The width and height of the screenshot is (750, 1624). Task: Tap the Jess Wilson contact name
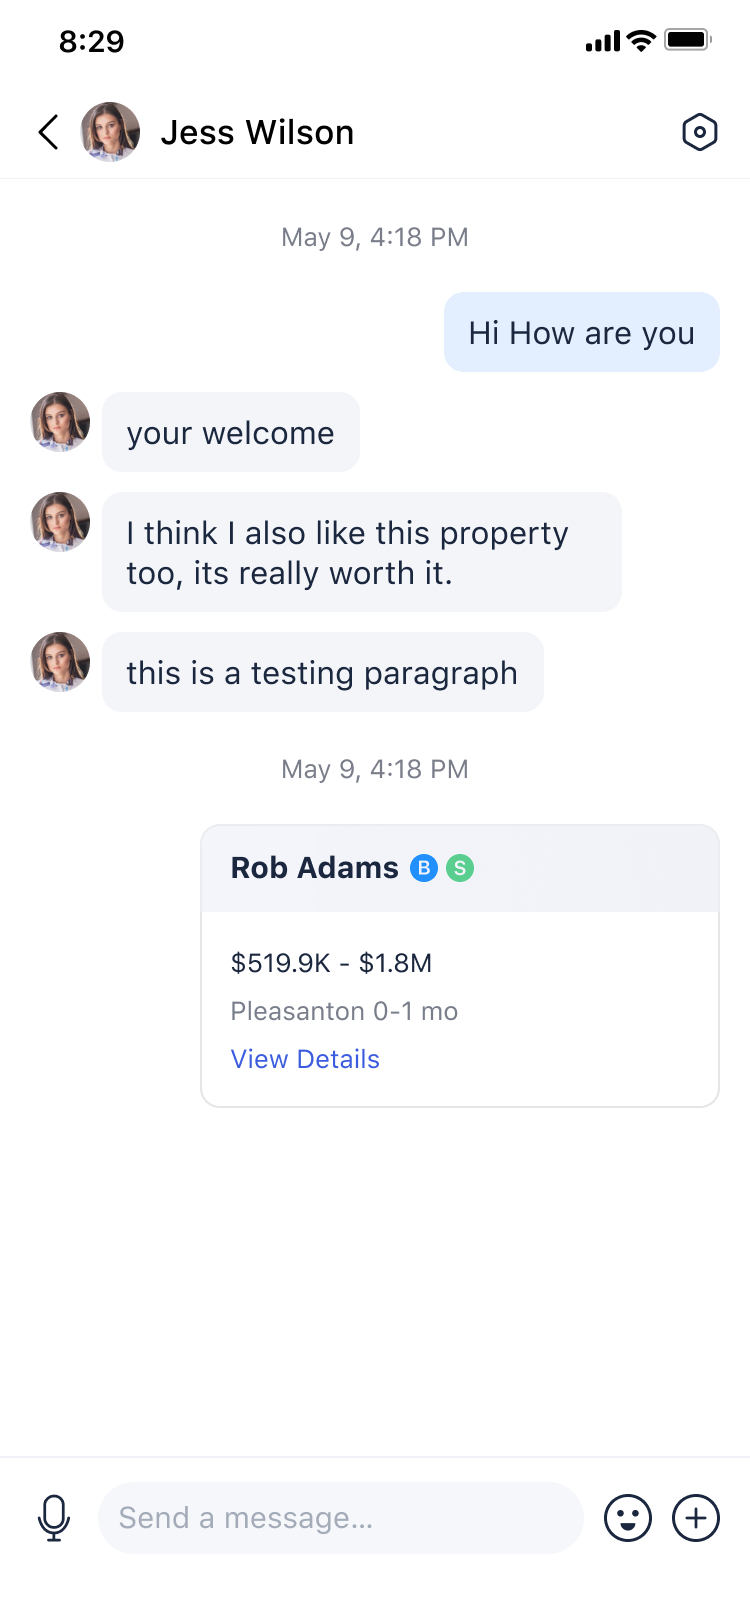point(257,132)
